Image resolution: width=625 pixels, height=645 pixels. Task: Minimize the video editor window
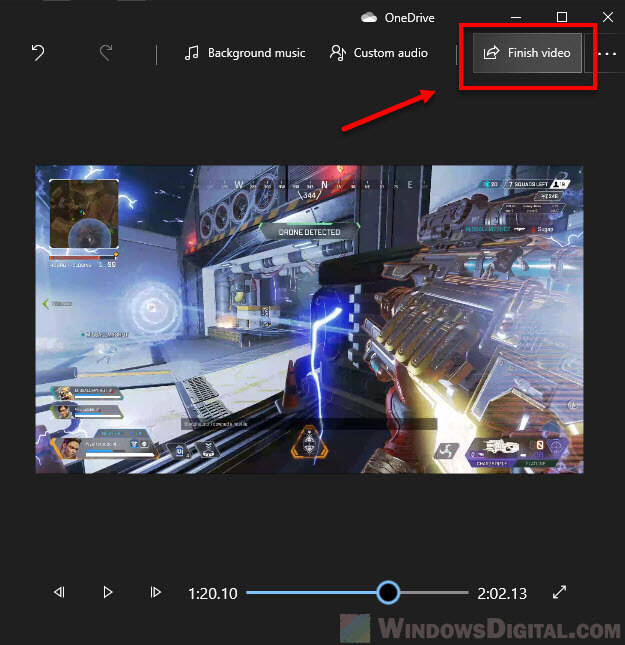(x=516, y=17)
